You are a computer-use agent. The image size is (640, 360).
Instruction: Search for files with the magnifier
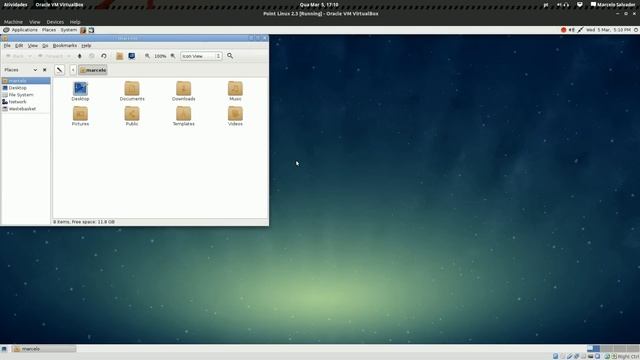point(230,56)
